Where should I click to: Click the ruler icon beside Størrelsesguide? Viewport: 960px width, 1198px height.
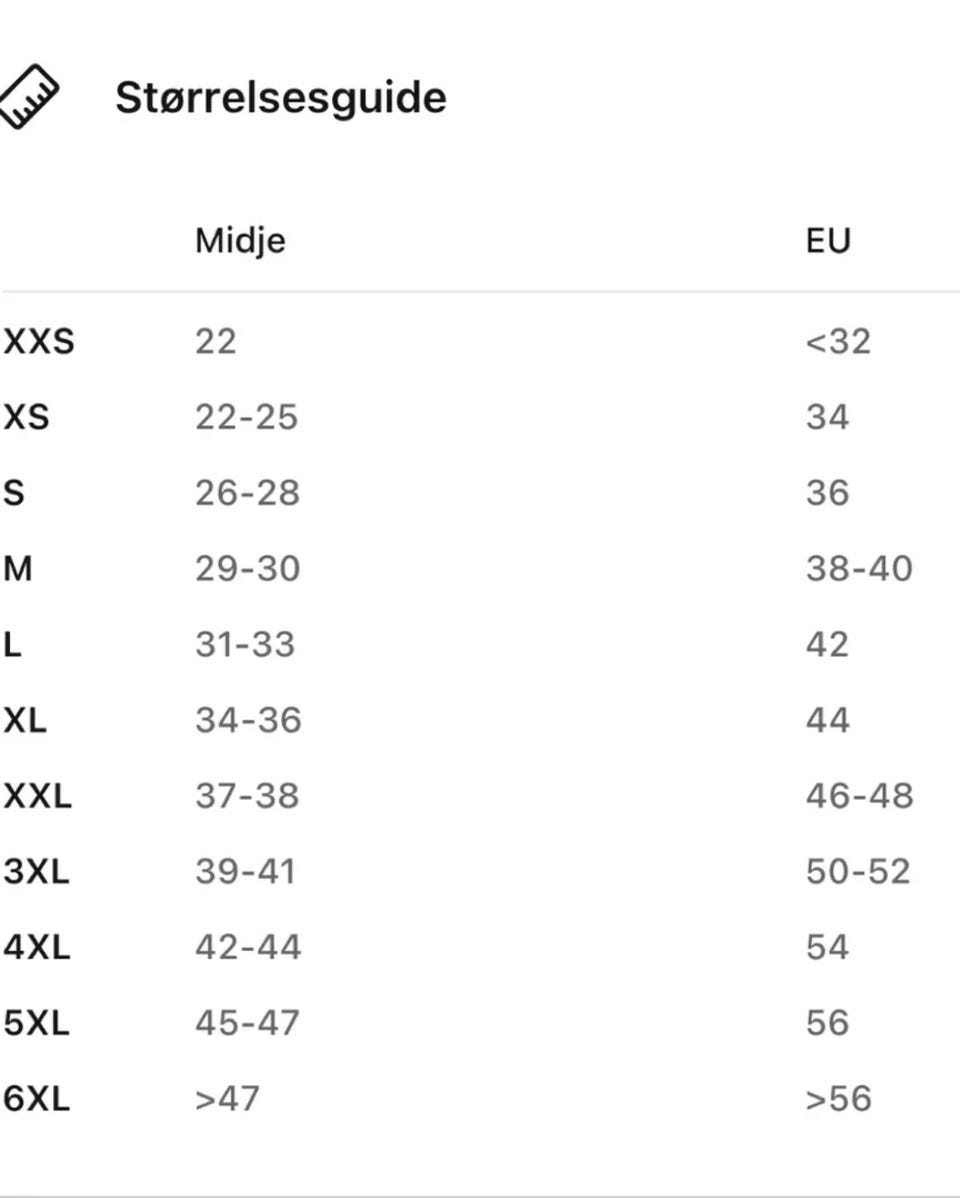pyautogui.click(x=28, y=97)
